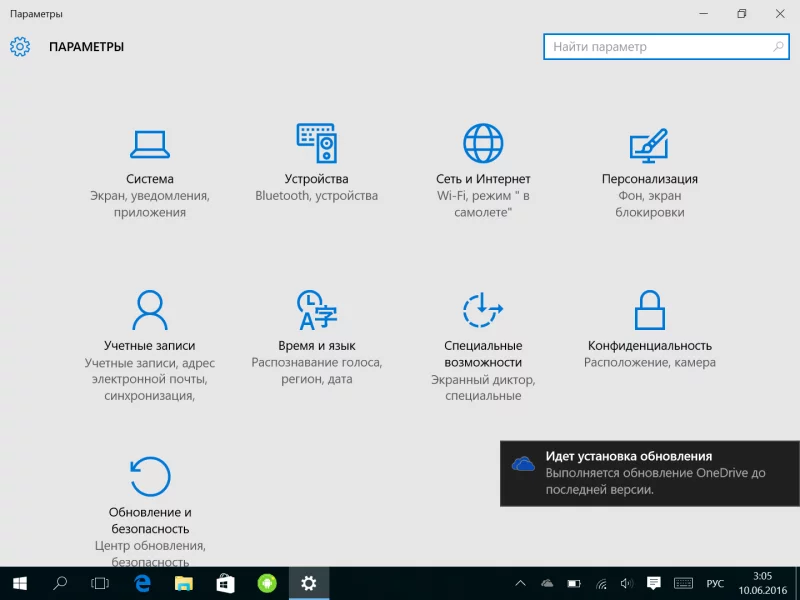Open Сеть и Интернет globe icon

point(483,145)
